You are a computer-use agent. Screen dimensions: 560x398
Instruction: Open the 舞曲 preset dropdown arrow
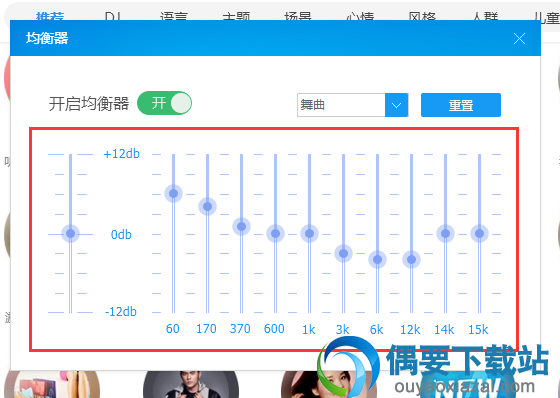pos(396,105)
